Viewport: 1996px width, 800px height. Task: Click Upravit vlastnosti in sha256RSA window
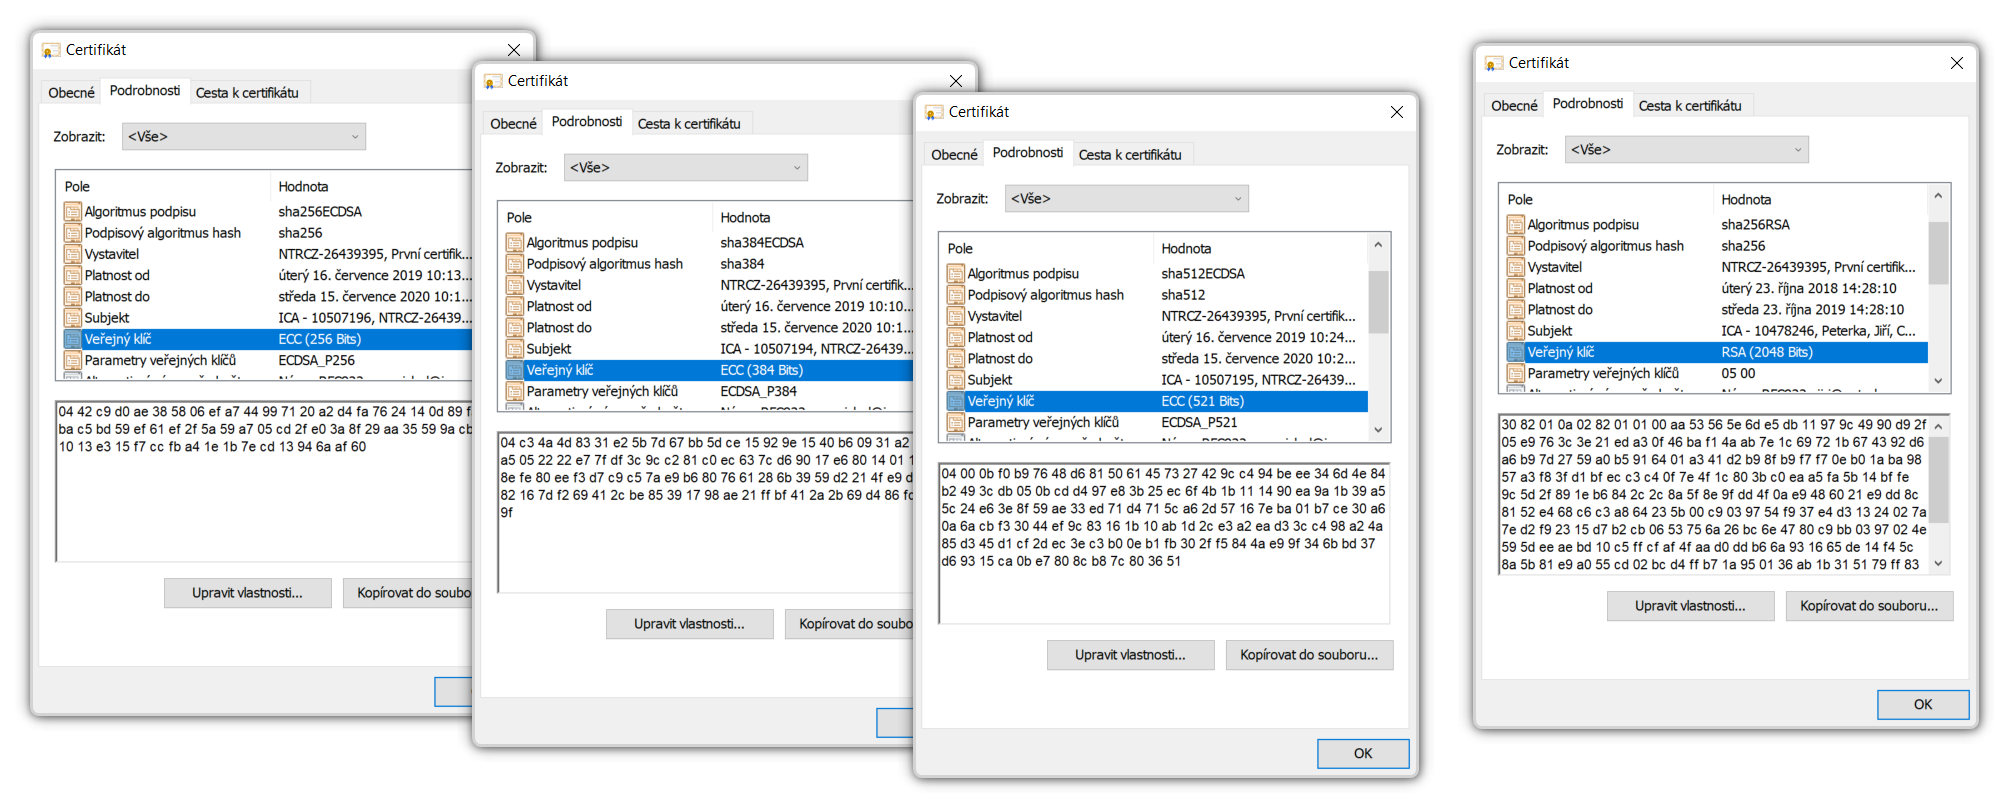pos(1690,605)
